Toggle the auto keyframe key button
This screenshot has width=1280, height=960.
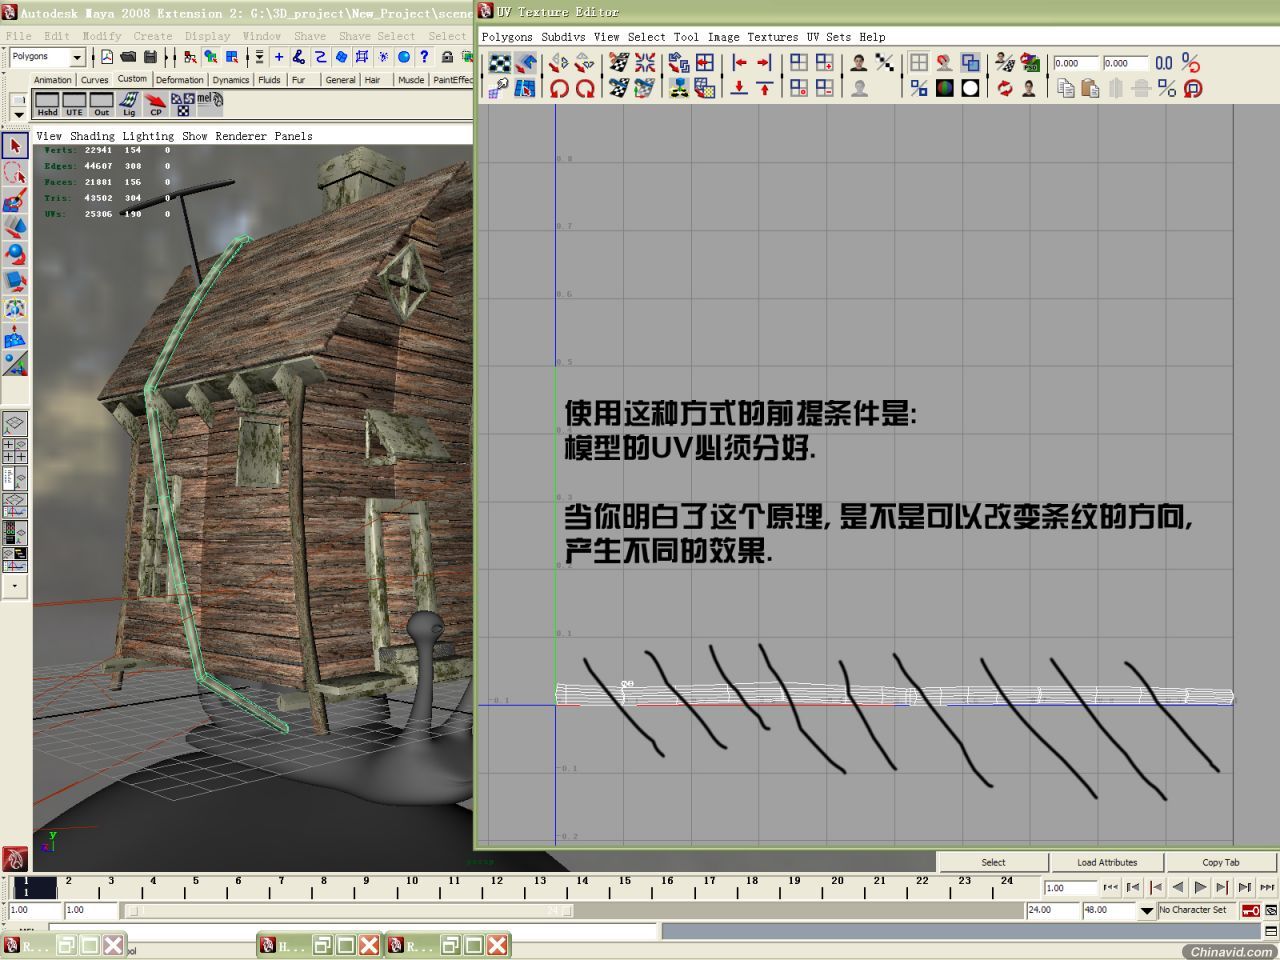[1250, 910]
